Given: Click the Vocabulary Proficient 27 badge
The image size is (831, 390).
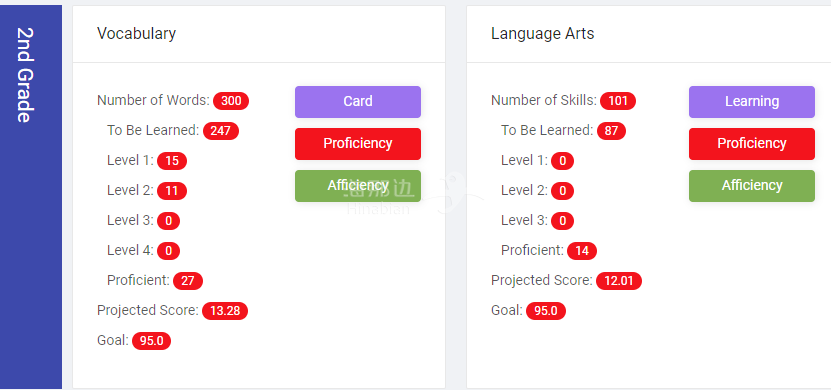Looking at the screenshot, I should point(188,281).
